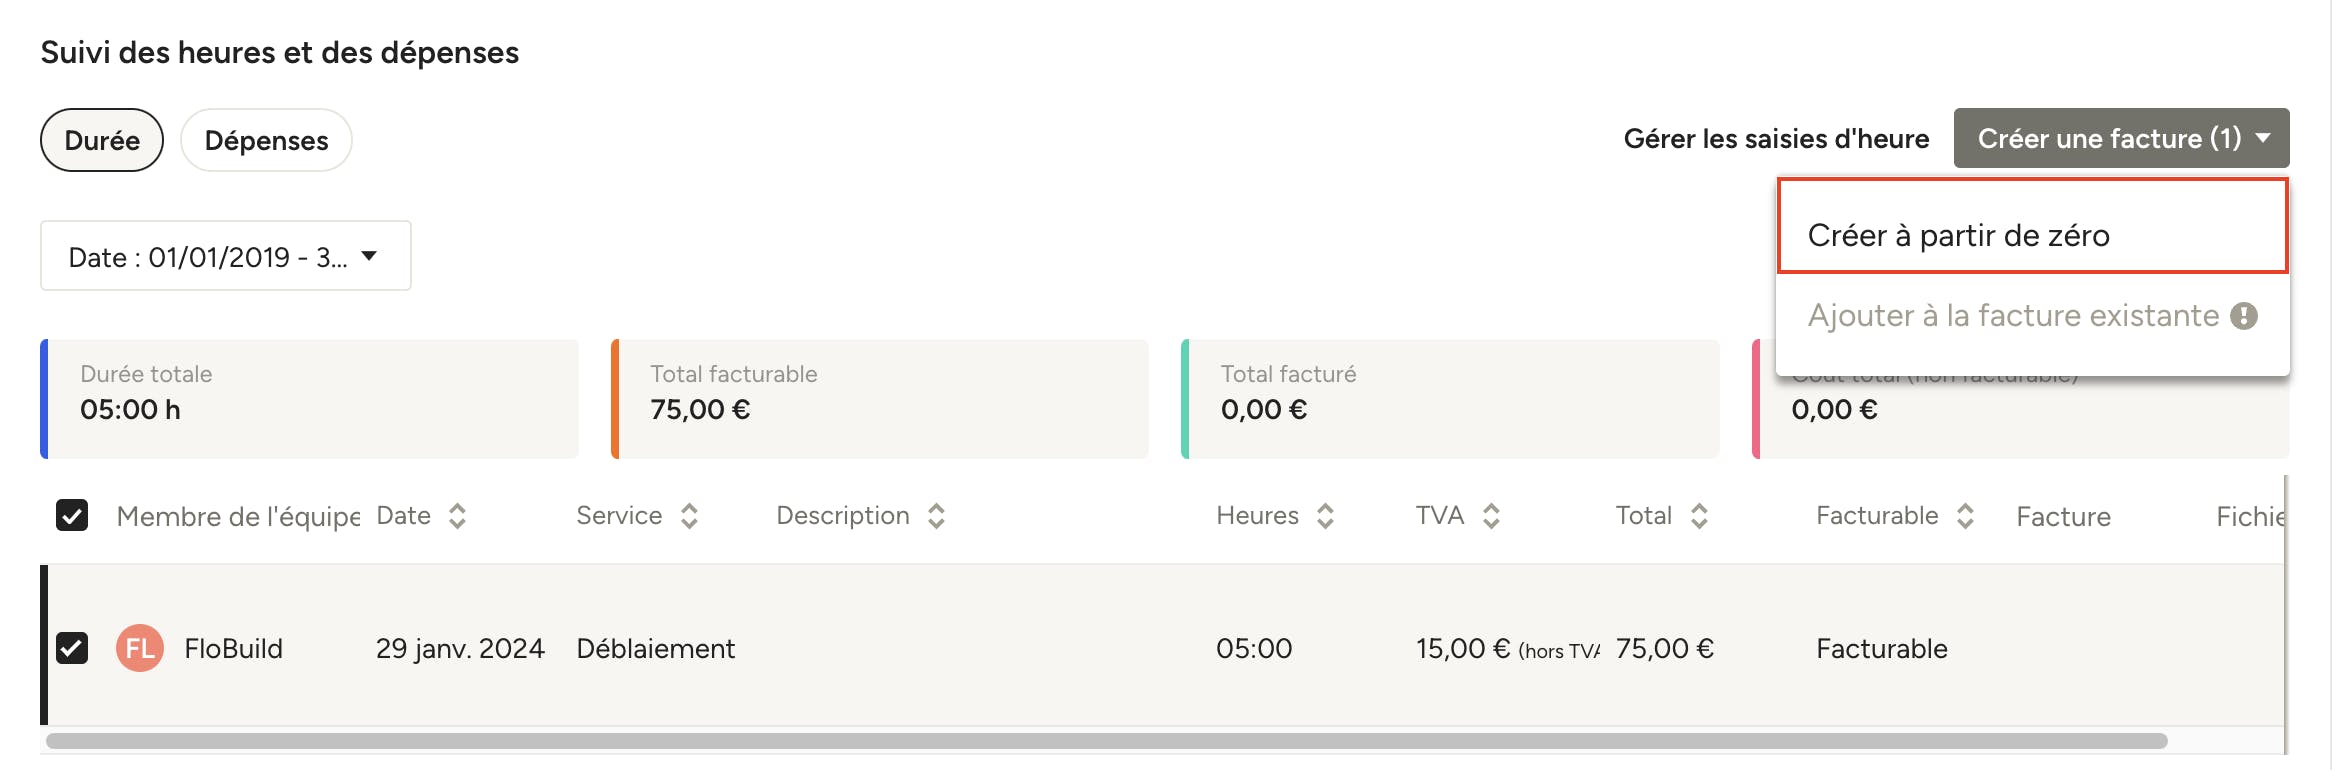Image resolution: width=2332 pixels, height=770 pixels.
Task: Click the Déblaiement service row entry
Action: pos(656,648)
